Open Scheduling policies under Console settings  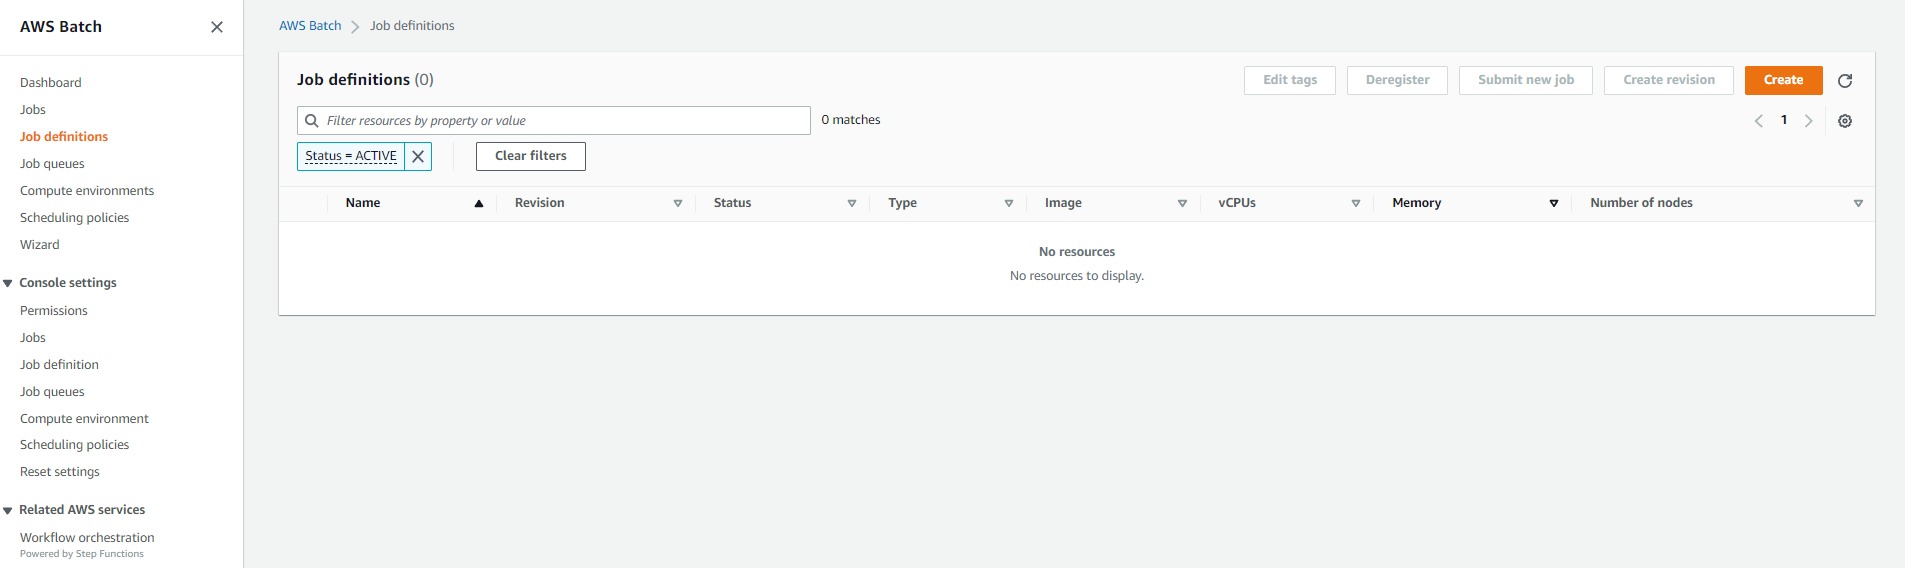75,445
